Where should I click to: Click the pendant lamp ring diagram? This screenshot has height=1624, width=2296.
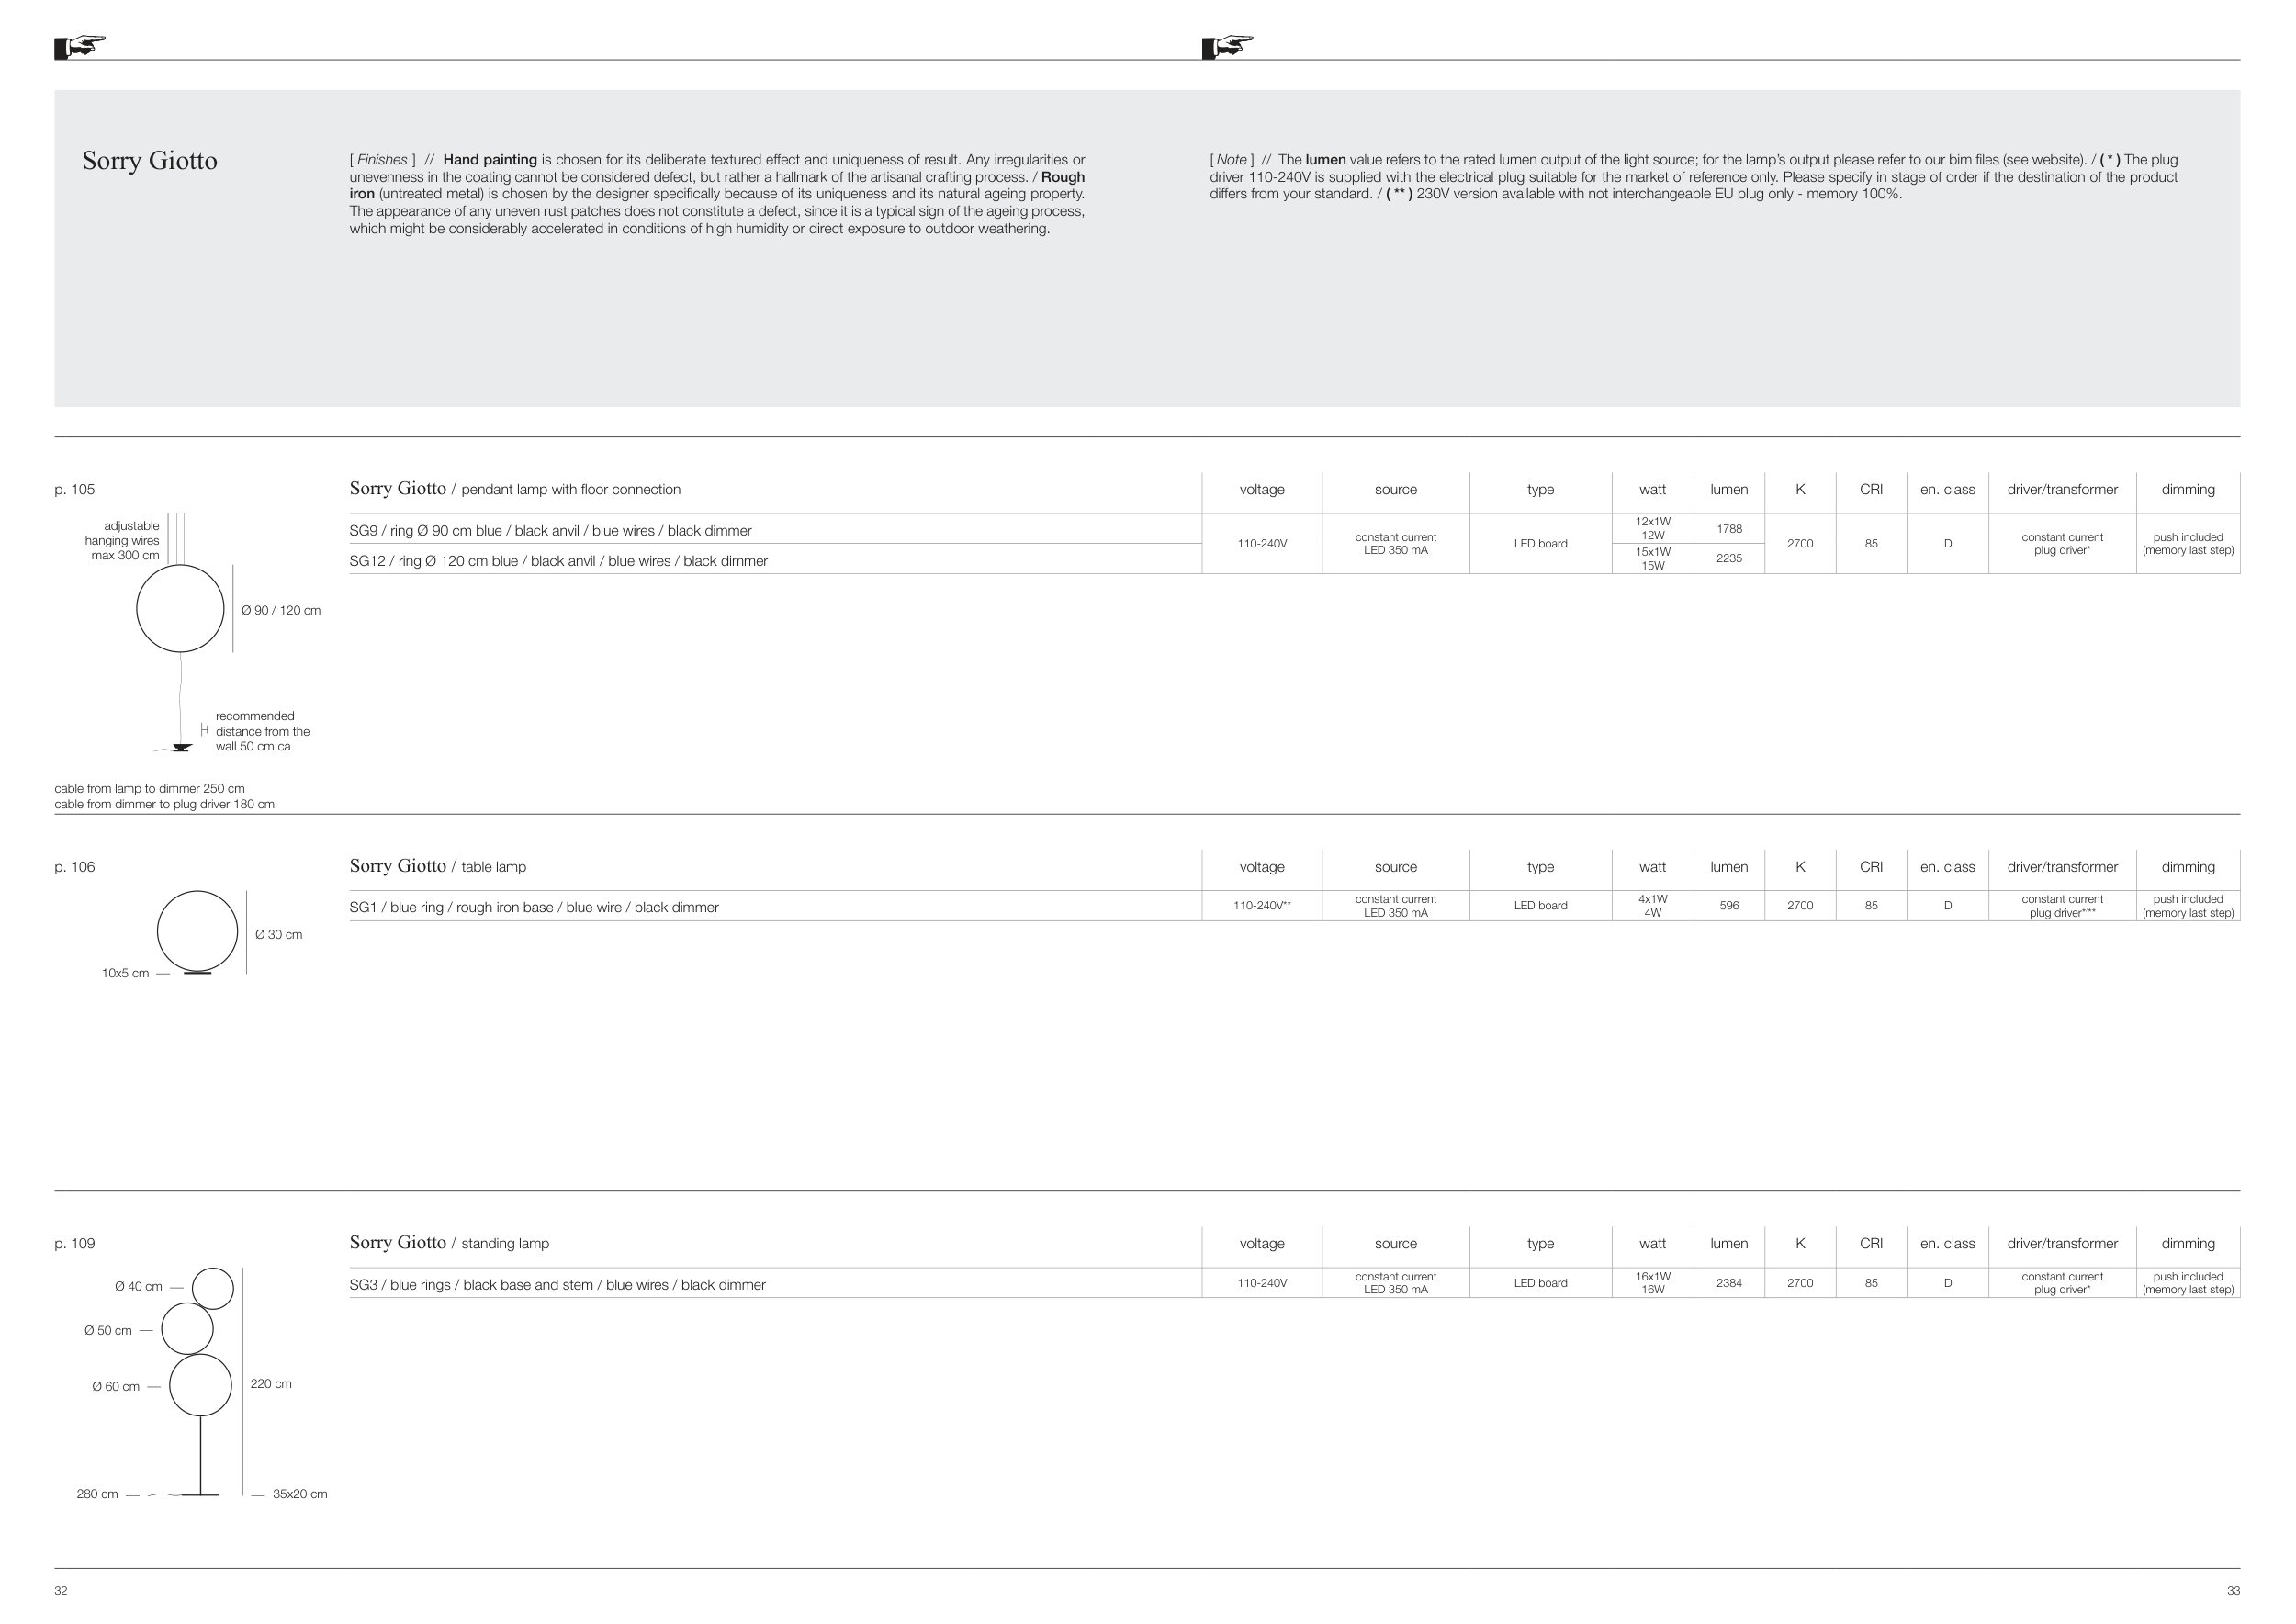(x=180, y=608)
